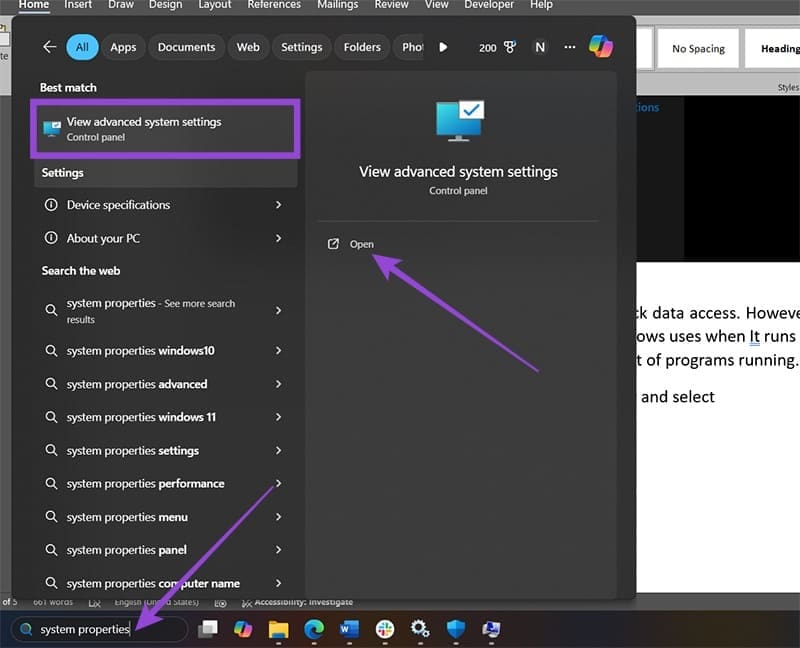Click the back arrow in search panel
This screenshot has width=800, height=648.
click(x=50, y=47)
